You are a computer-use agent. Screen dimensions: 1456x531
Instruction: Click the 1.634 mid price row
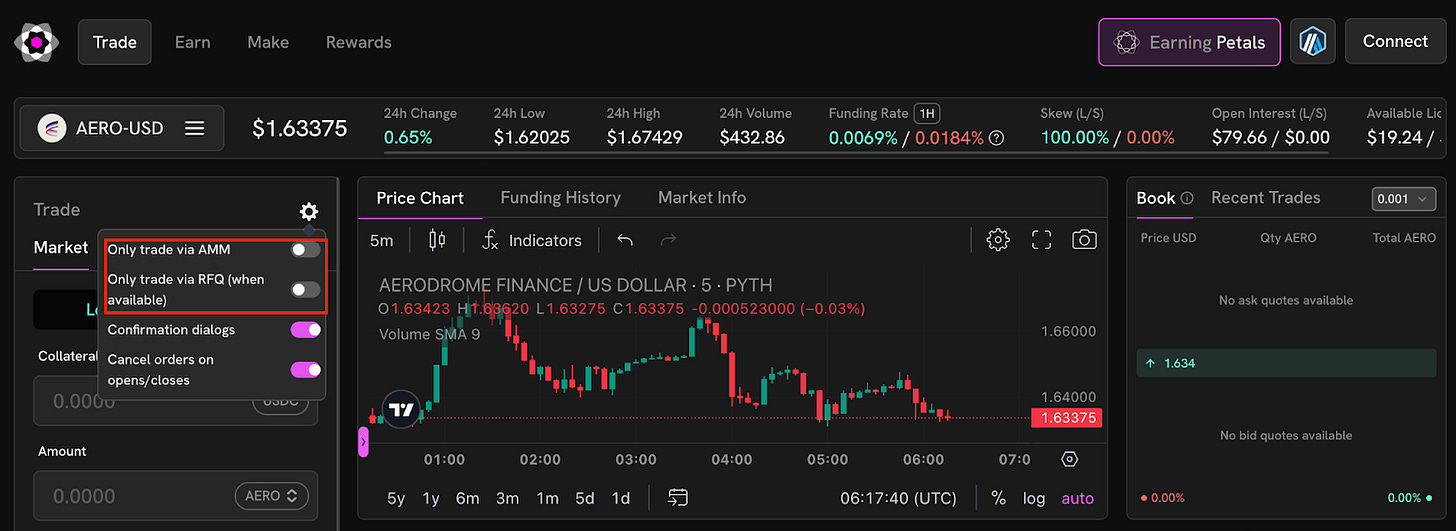(1285, 363)
